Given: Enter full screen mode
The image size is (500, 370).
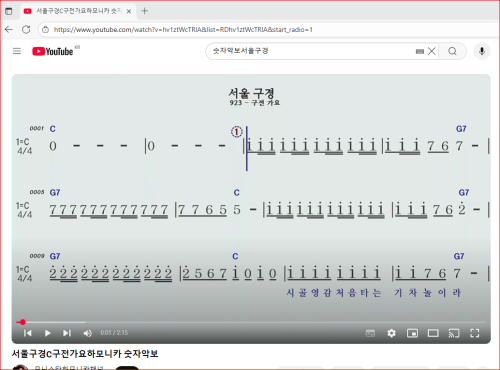Looking at the screenshot, I should point(474,333).
